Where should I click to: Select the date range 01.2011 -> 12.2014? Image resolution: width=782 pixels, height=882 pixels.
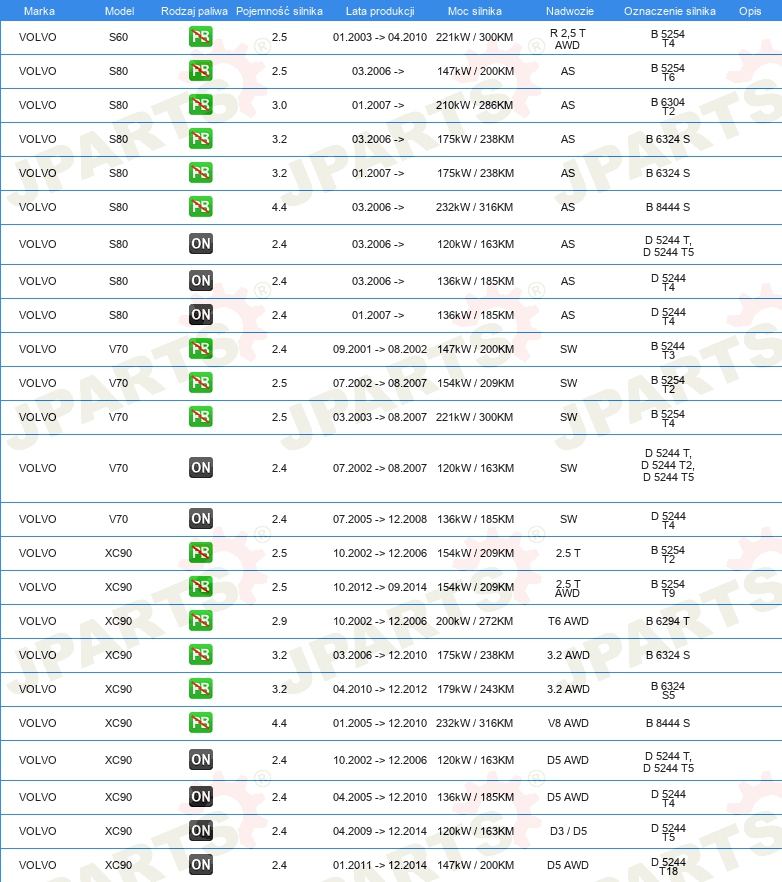380,865
